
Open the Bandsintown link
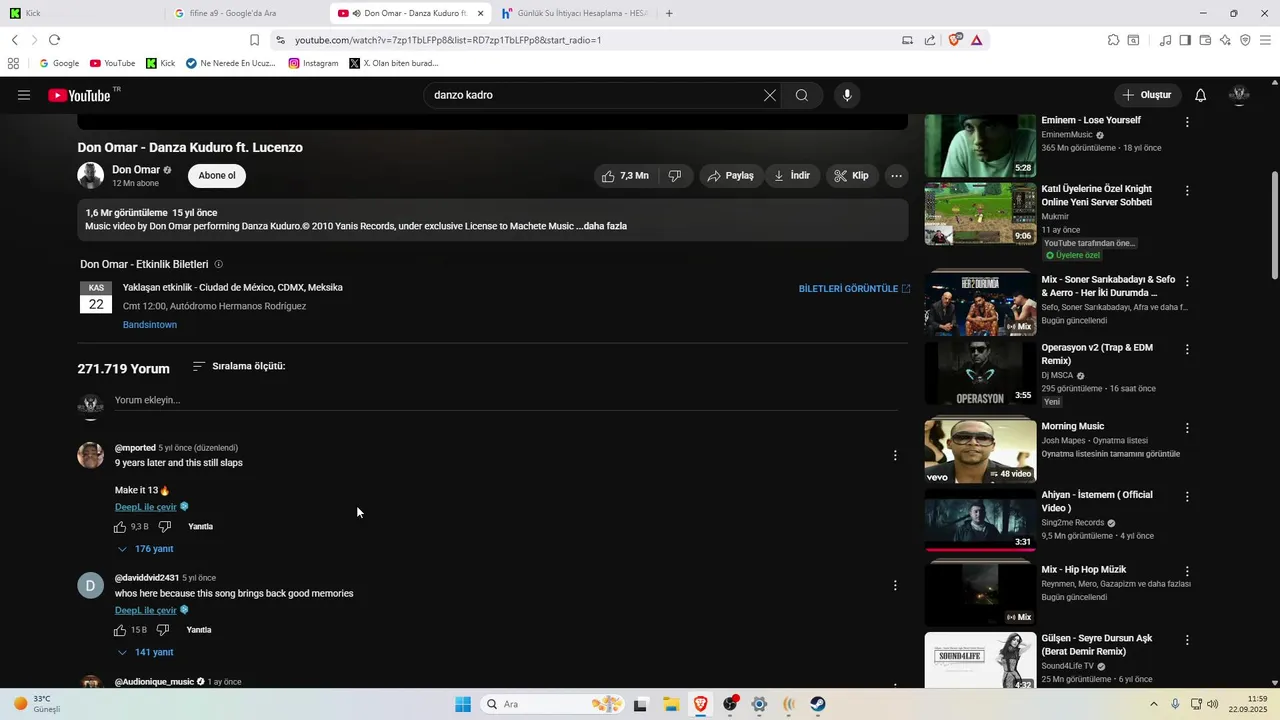coord(150,325)
